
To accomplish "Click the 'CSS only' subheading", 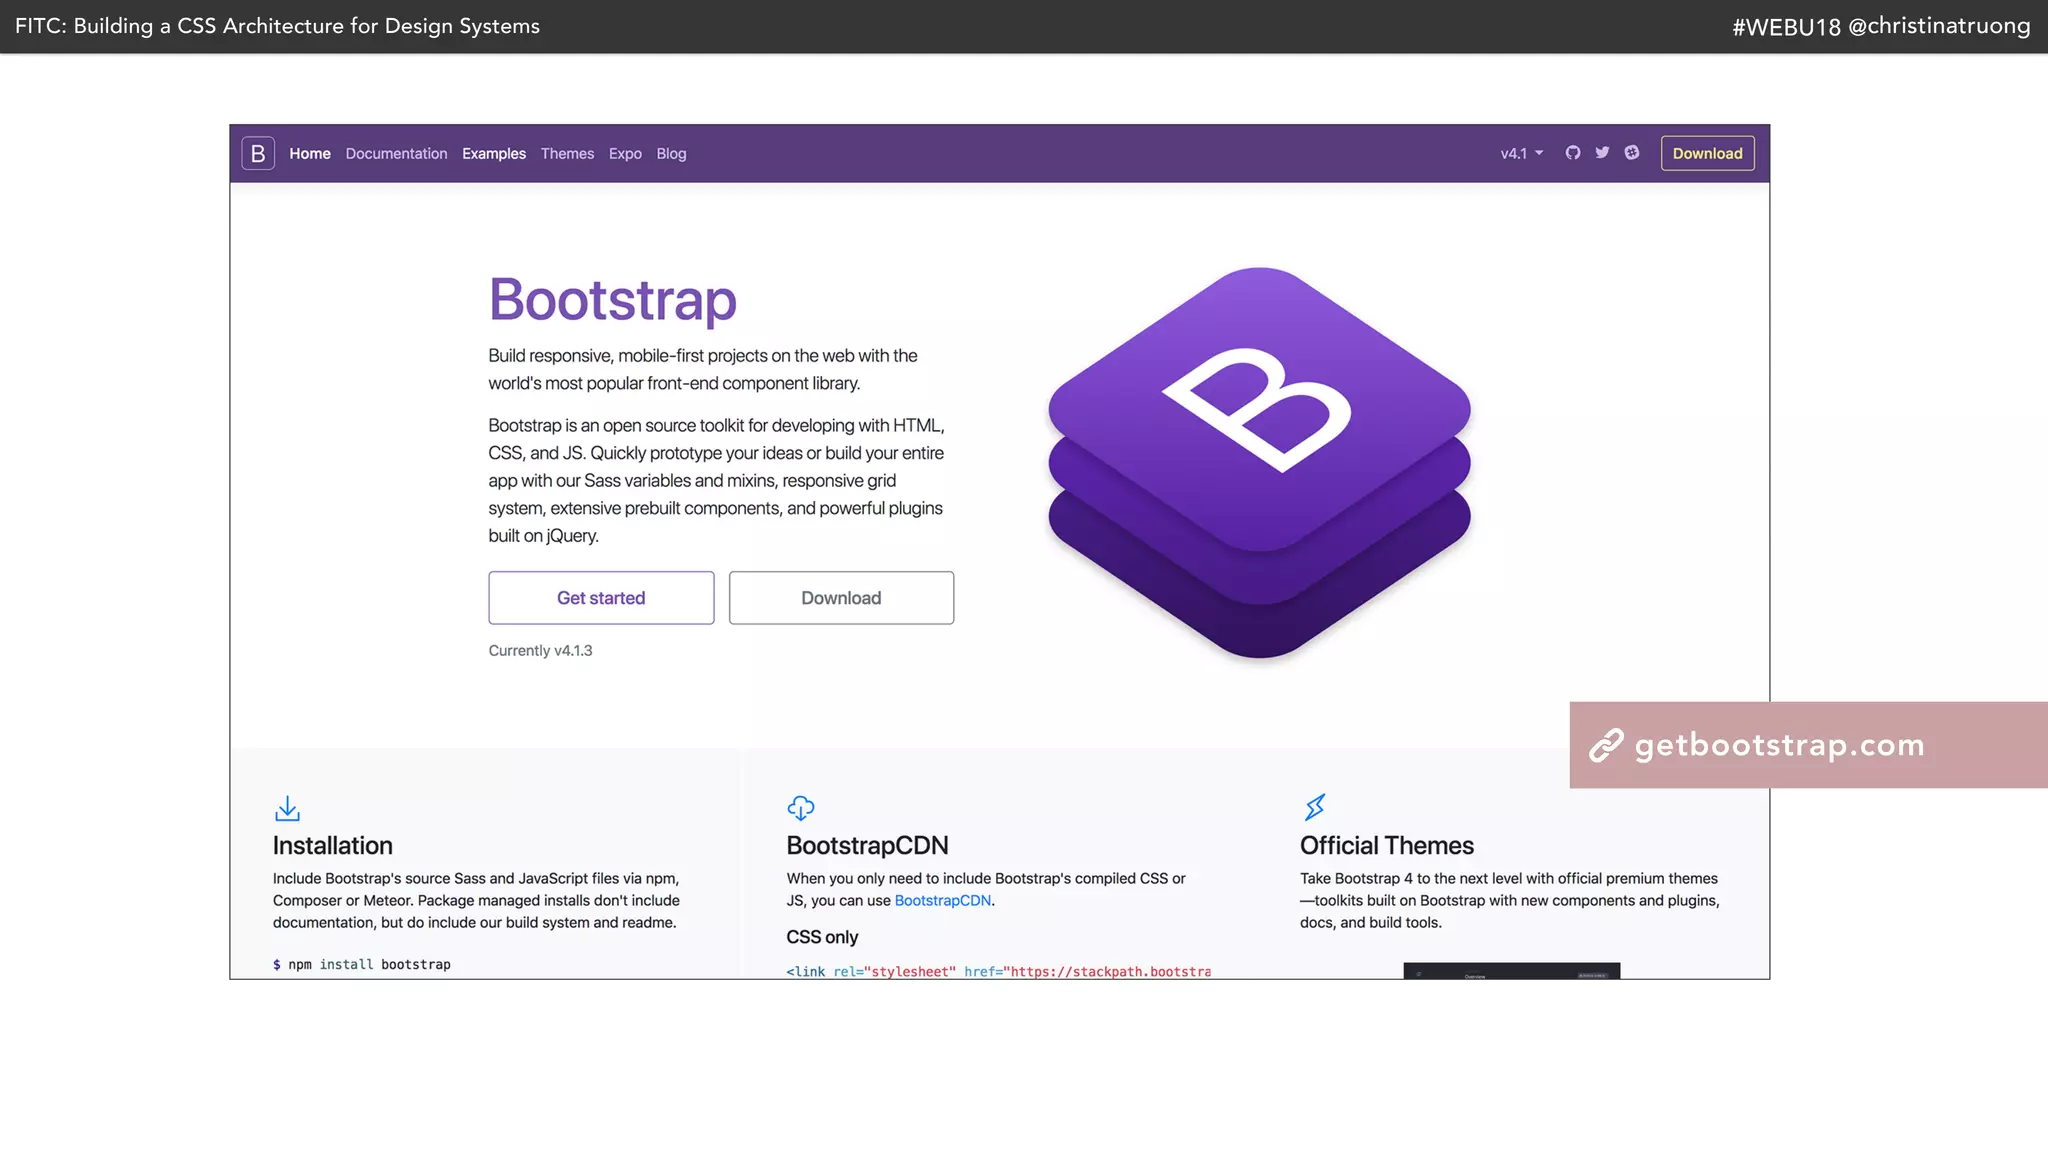I will click(x=822, y=938).
